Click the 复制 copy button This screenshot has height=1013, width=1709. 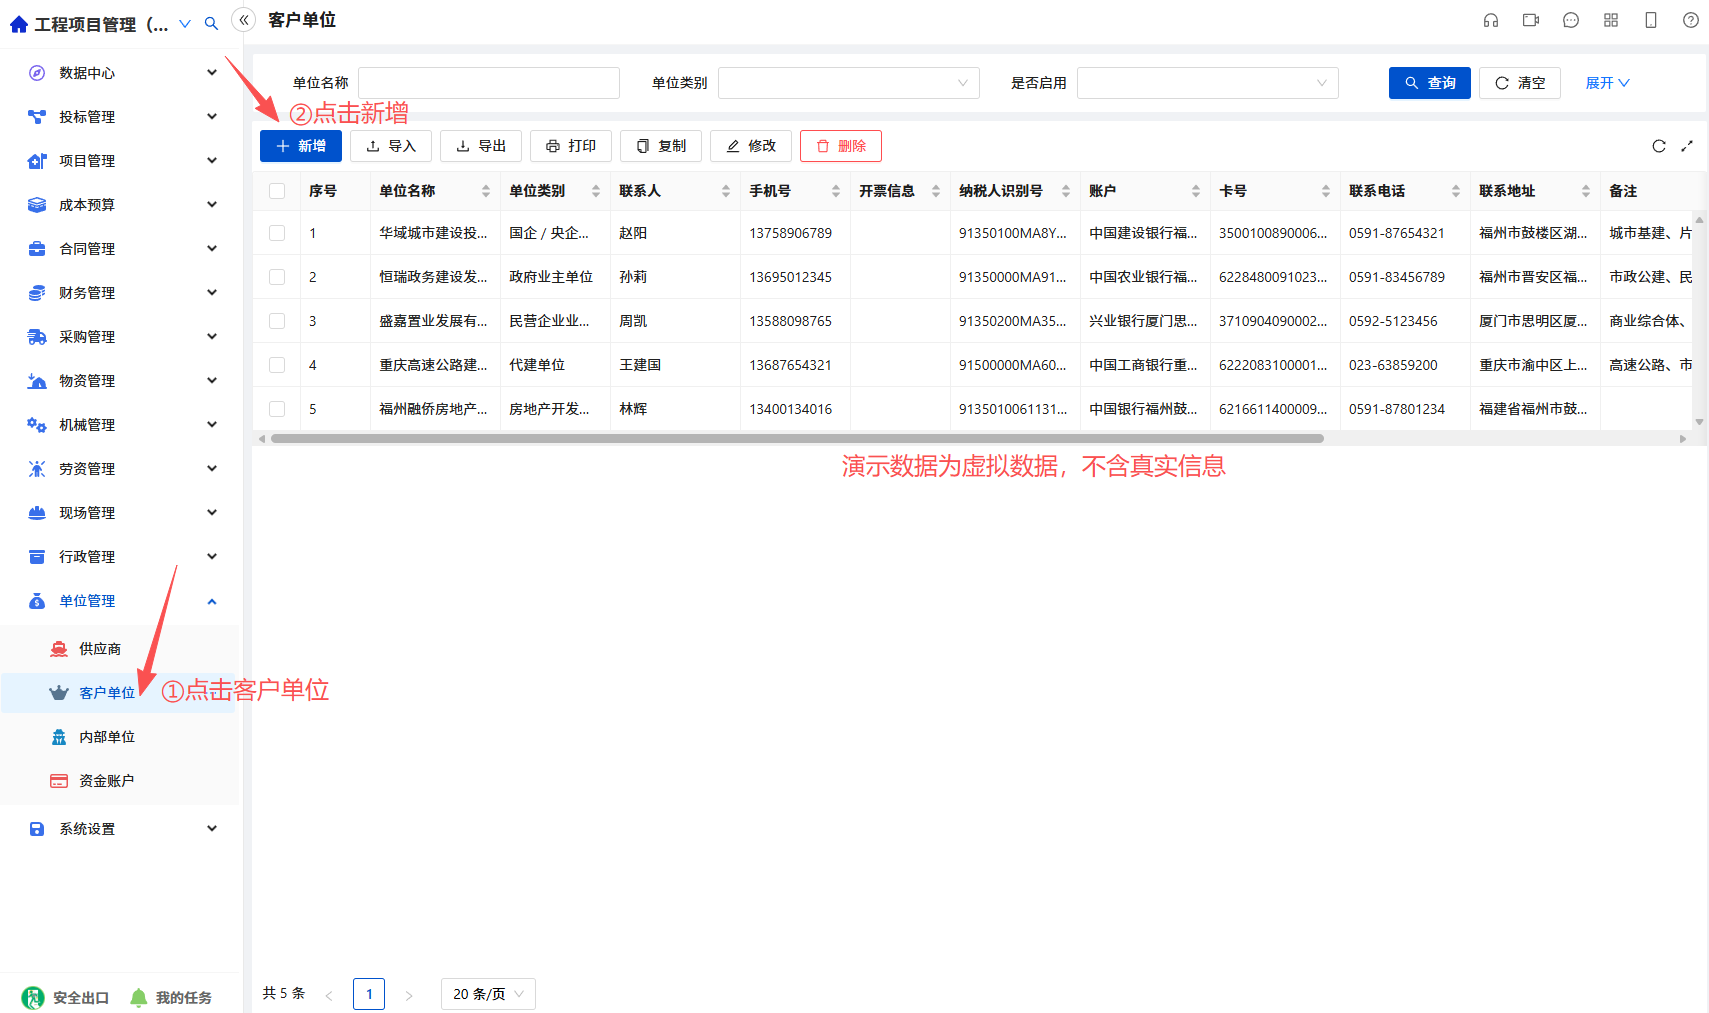pos(661,146)
